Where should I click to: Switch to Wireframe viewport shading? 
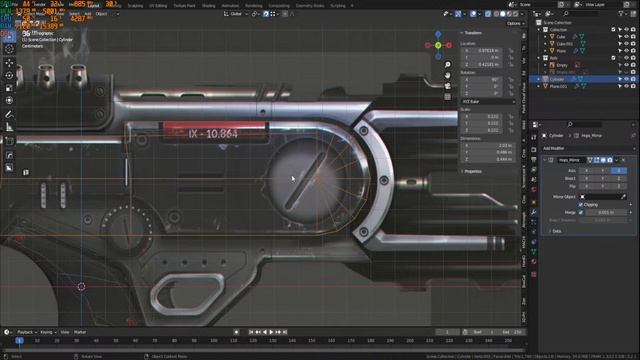point(496,14)
